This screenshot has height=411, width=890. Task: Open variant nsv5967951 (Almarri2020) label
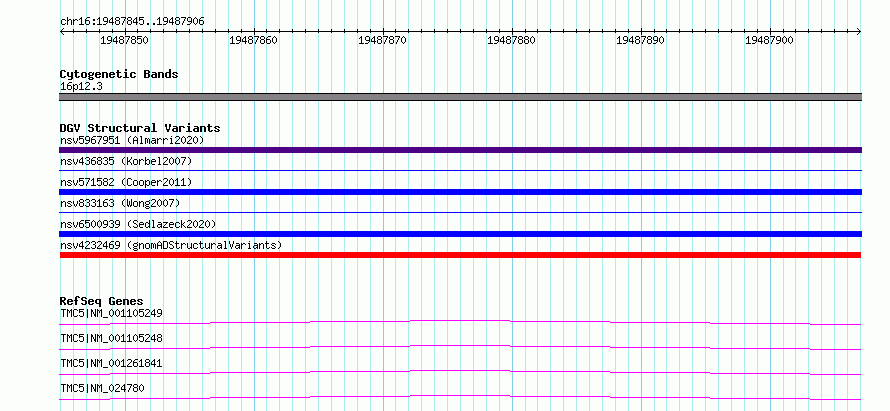click(x=132, y=140)
